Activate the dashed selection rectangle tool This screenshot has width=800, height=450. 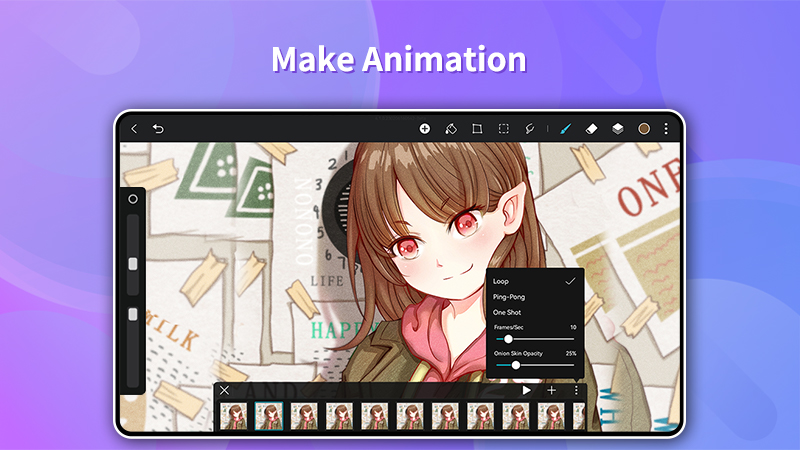click(504, 129)
